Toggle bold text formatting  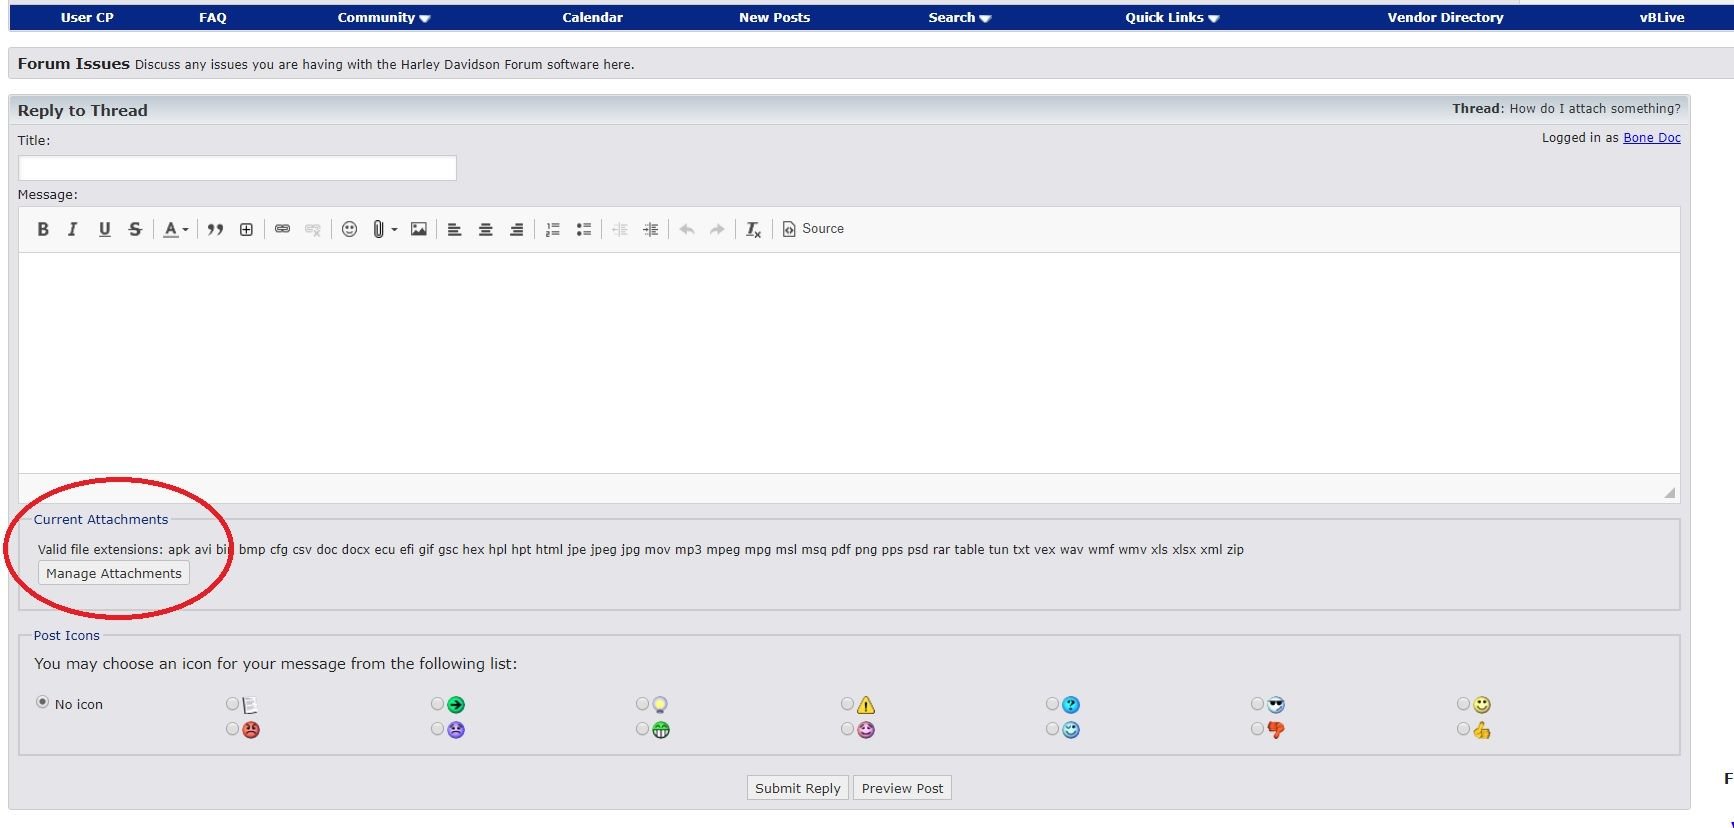(x=43, y=229)
